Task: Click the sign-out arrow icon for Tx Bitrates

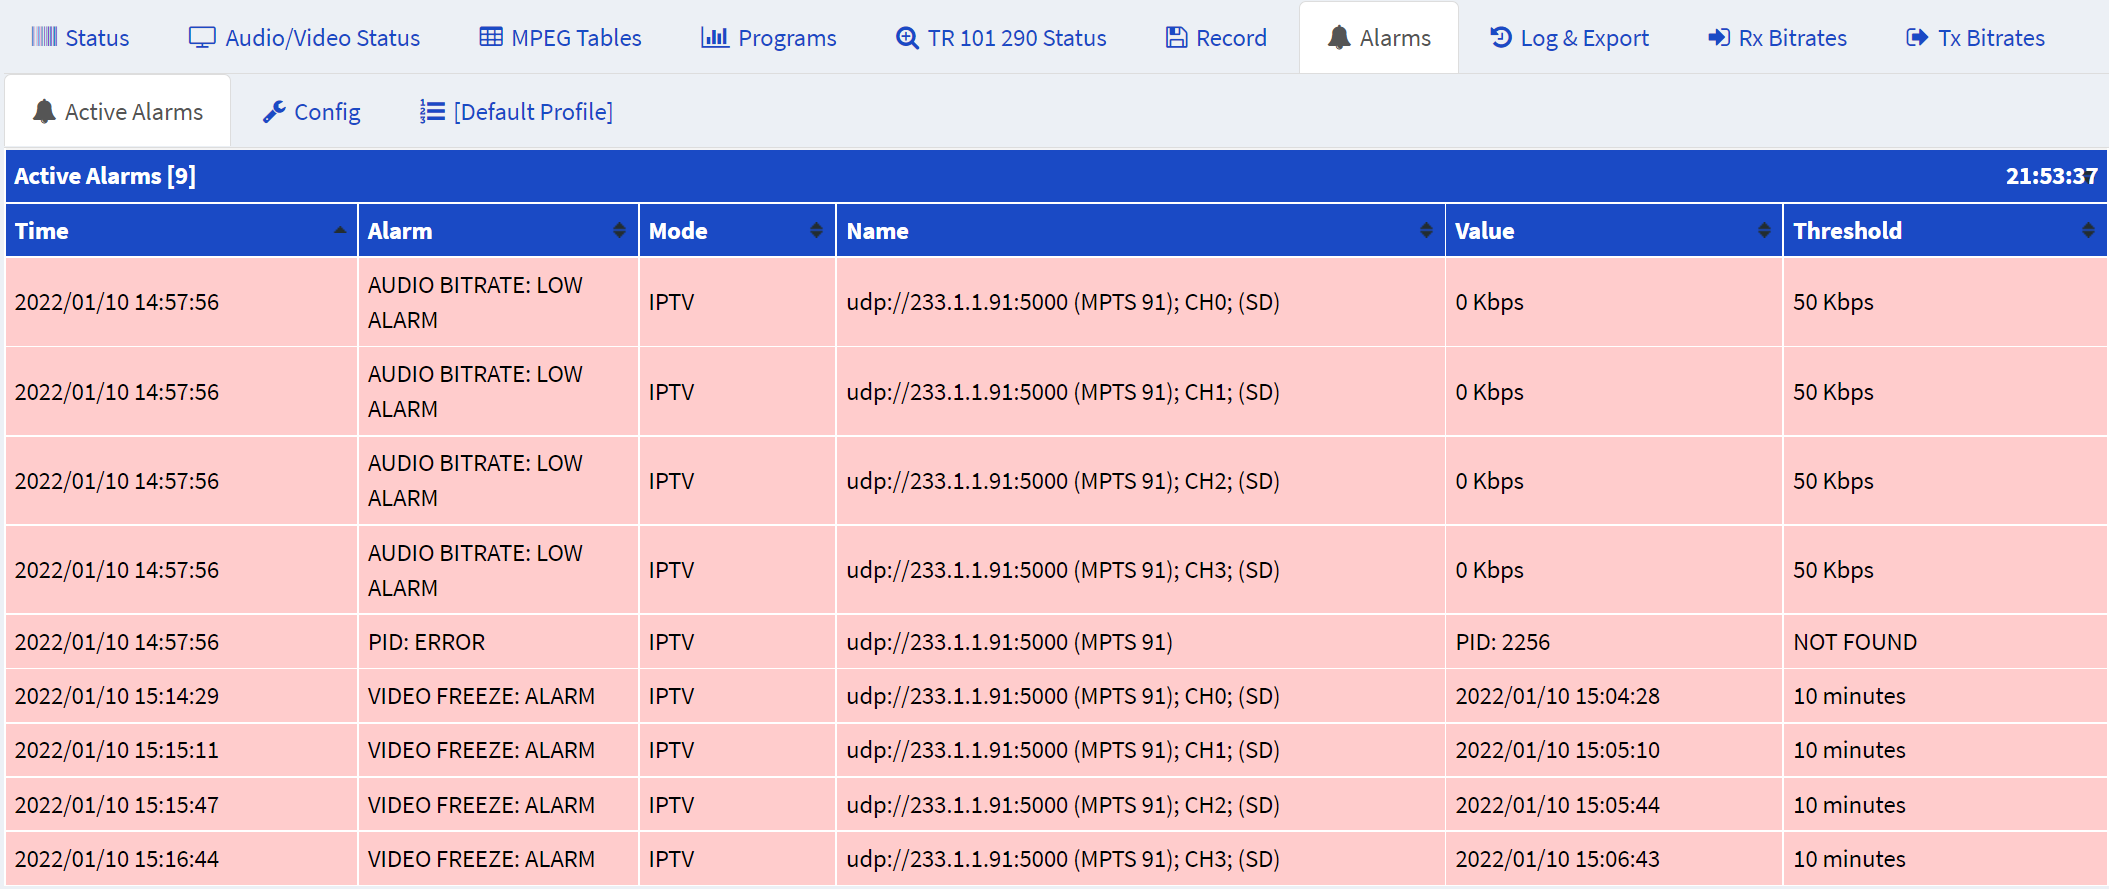Action: coord(1917,37)
